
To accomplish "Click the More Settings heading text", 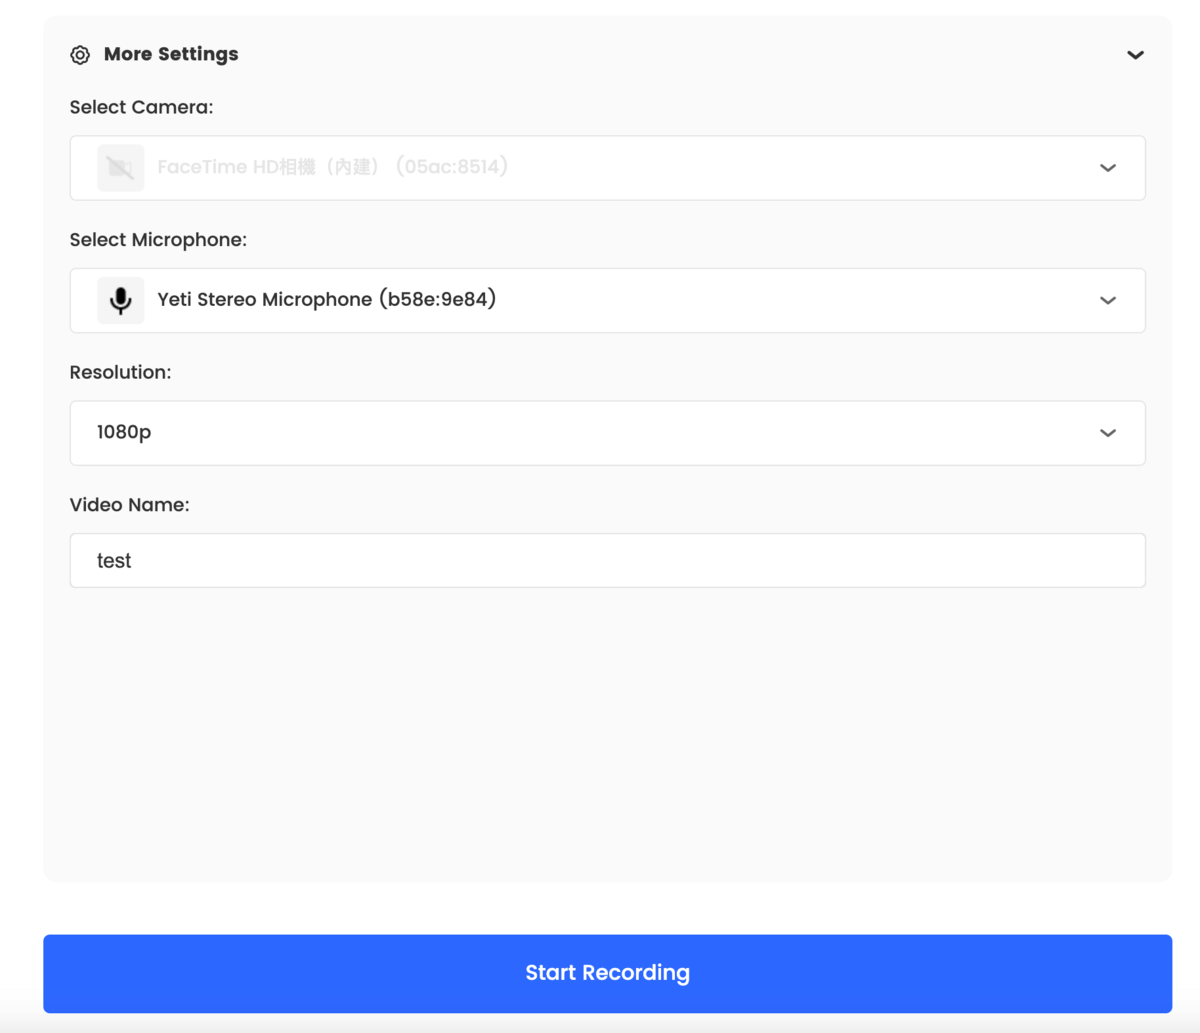I will click(171, 54).
